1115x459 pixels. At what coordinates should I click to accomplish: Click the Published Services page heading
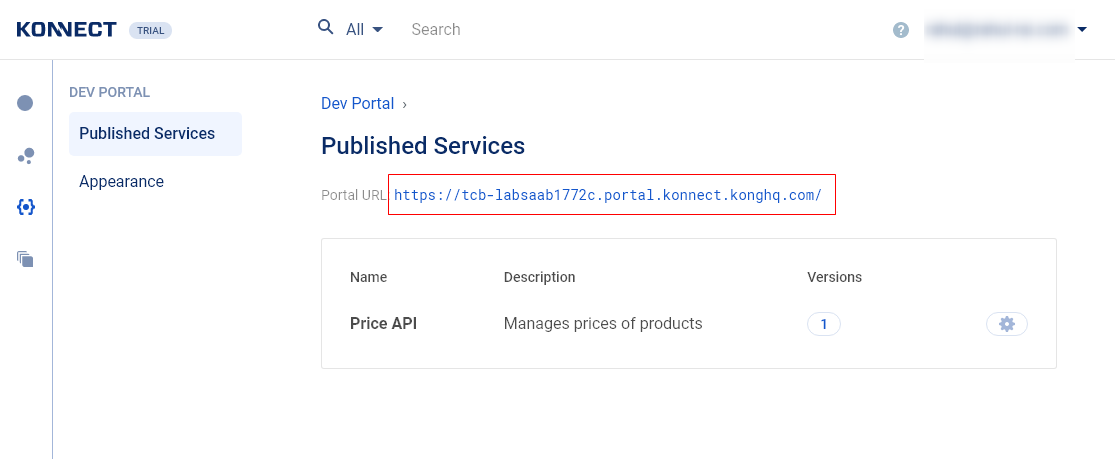tap(423, 146)
